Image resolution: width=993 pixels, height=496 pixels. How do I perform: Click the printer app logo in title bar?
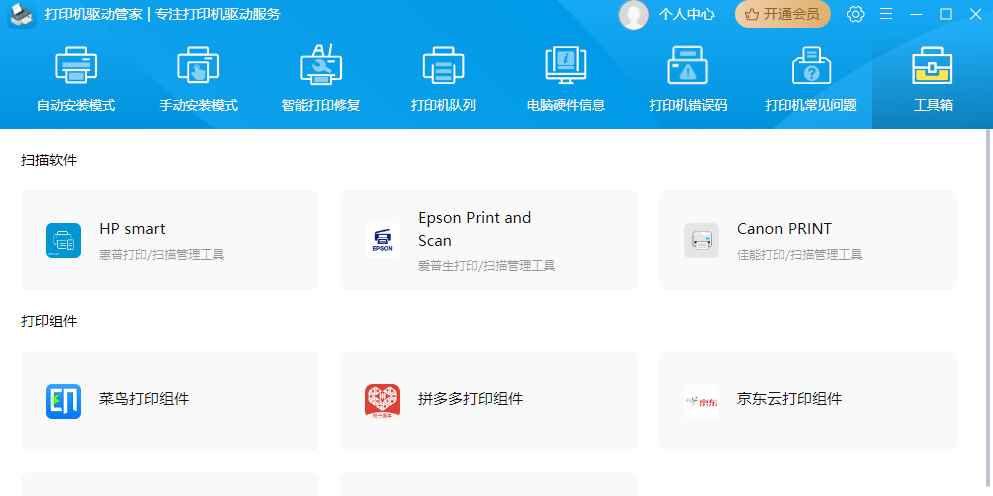pyautogui.click(x=21, y=14)
